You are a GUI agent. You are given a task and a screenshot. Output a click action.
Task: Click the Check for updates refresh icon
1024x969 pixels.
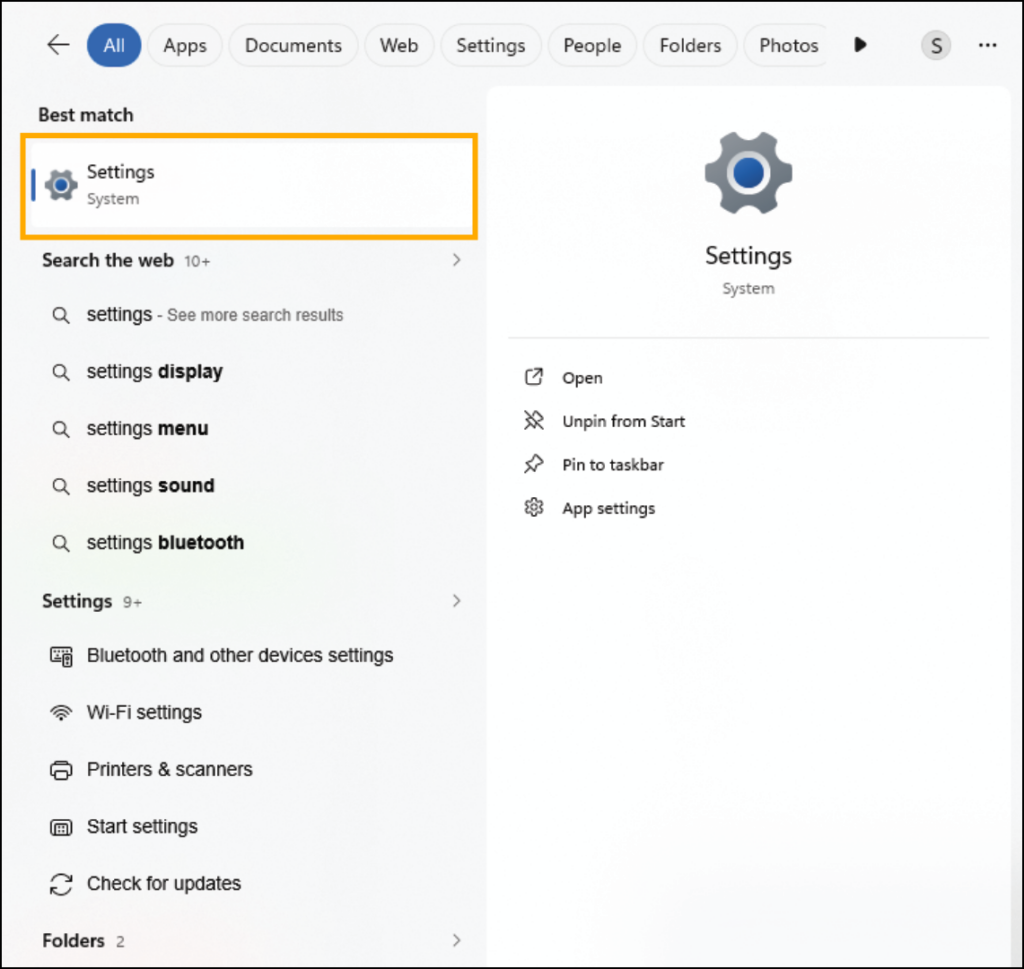click(60, 883)
